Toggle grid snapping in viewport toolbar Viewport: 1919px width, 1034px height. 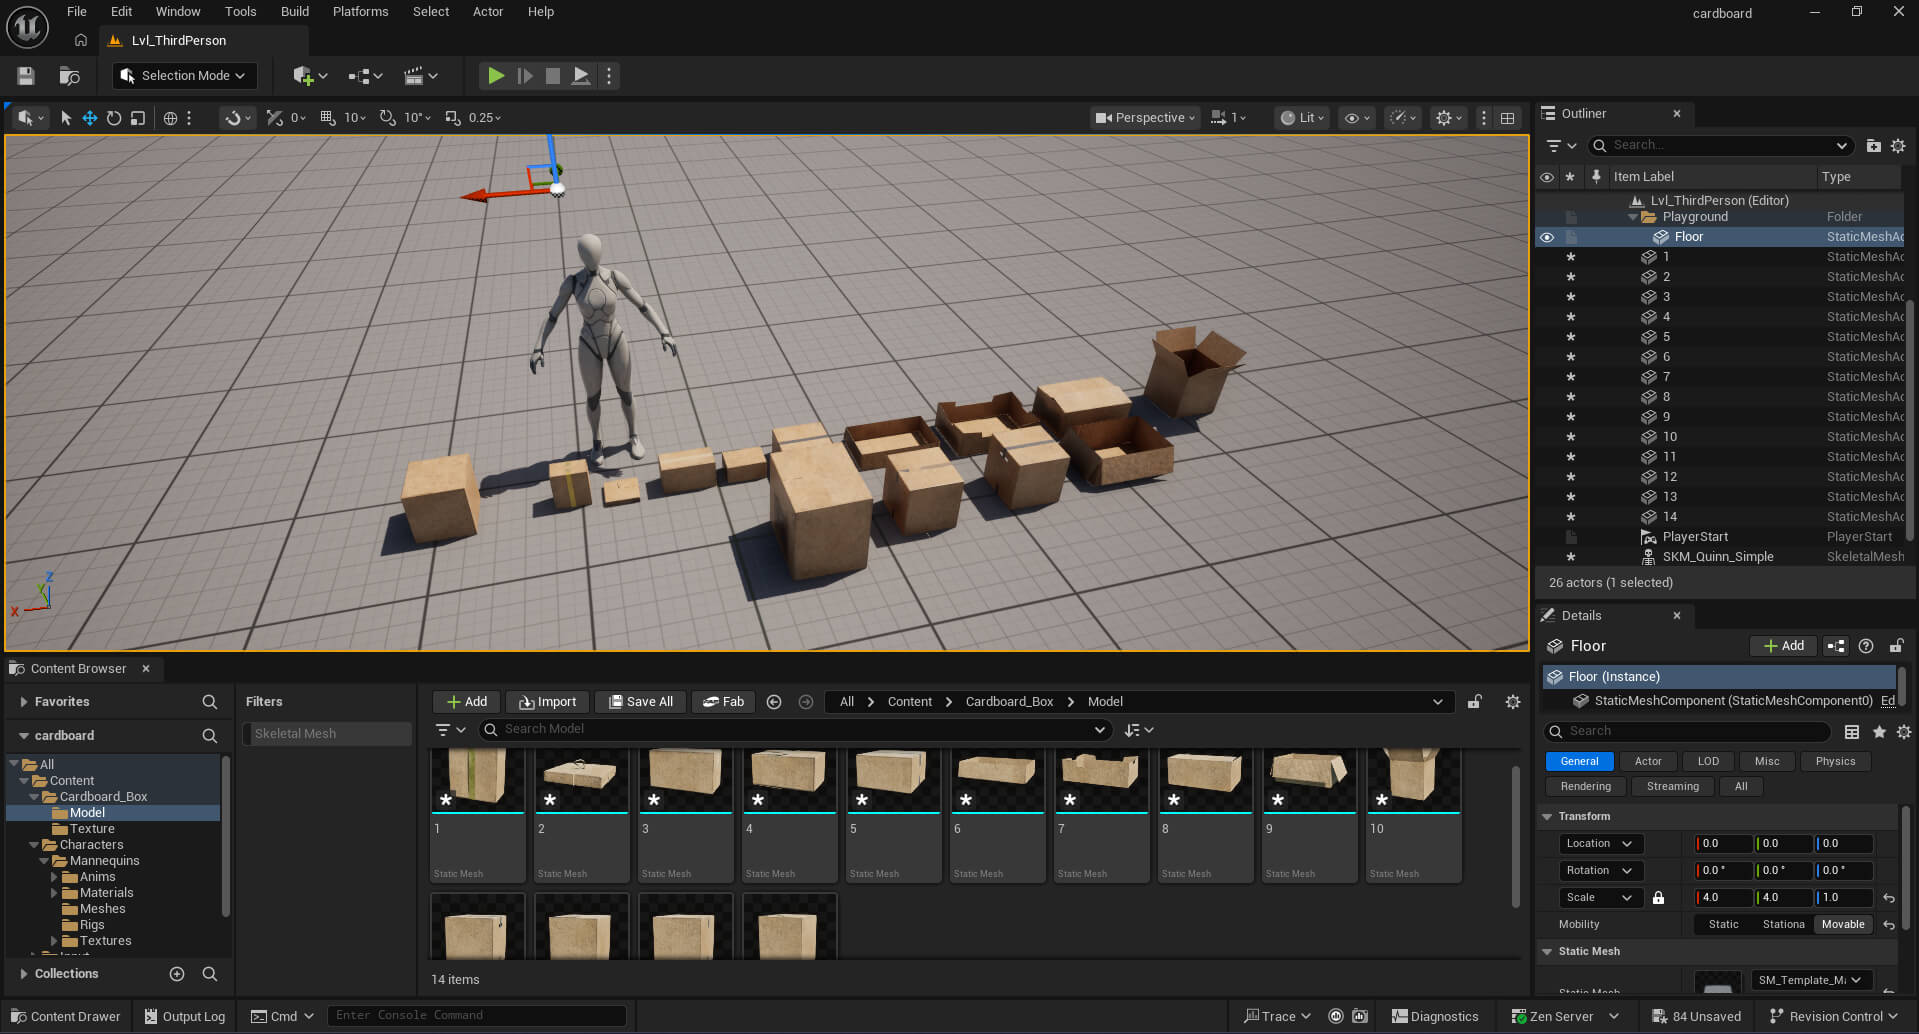[328, 118]
